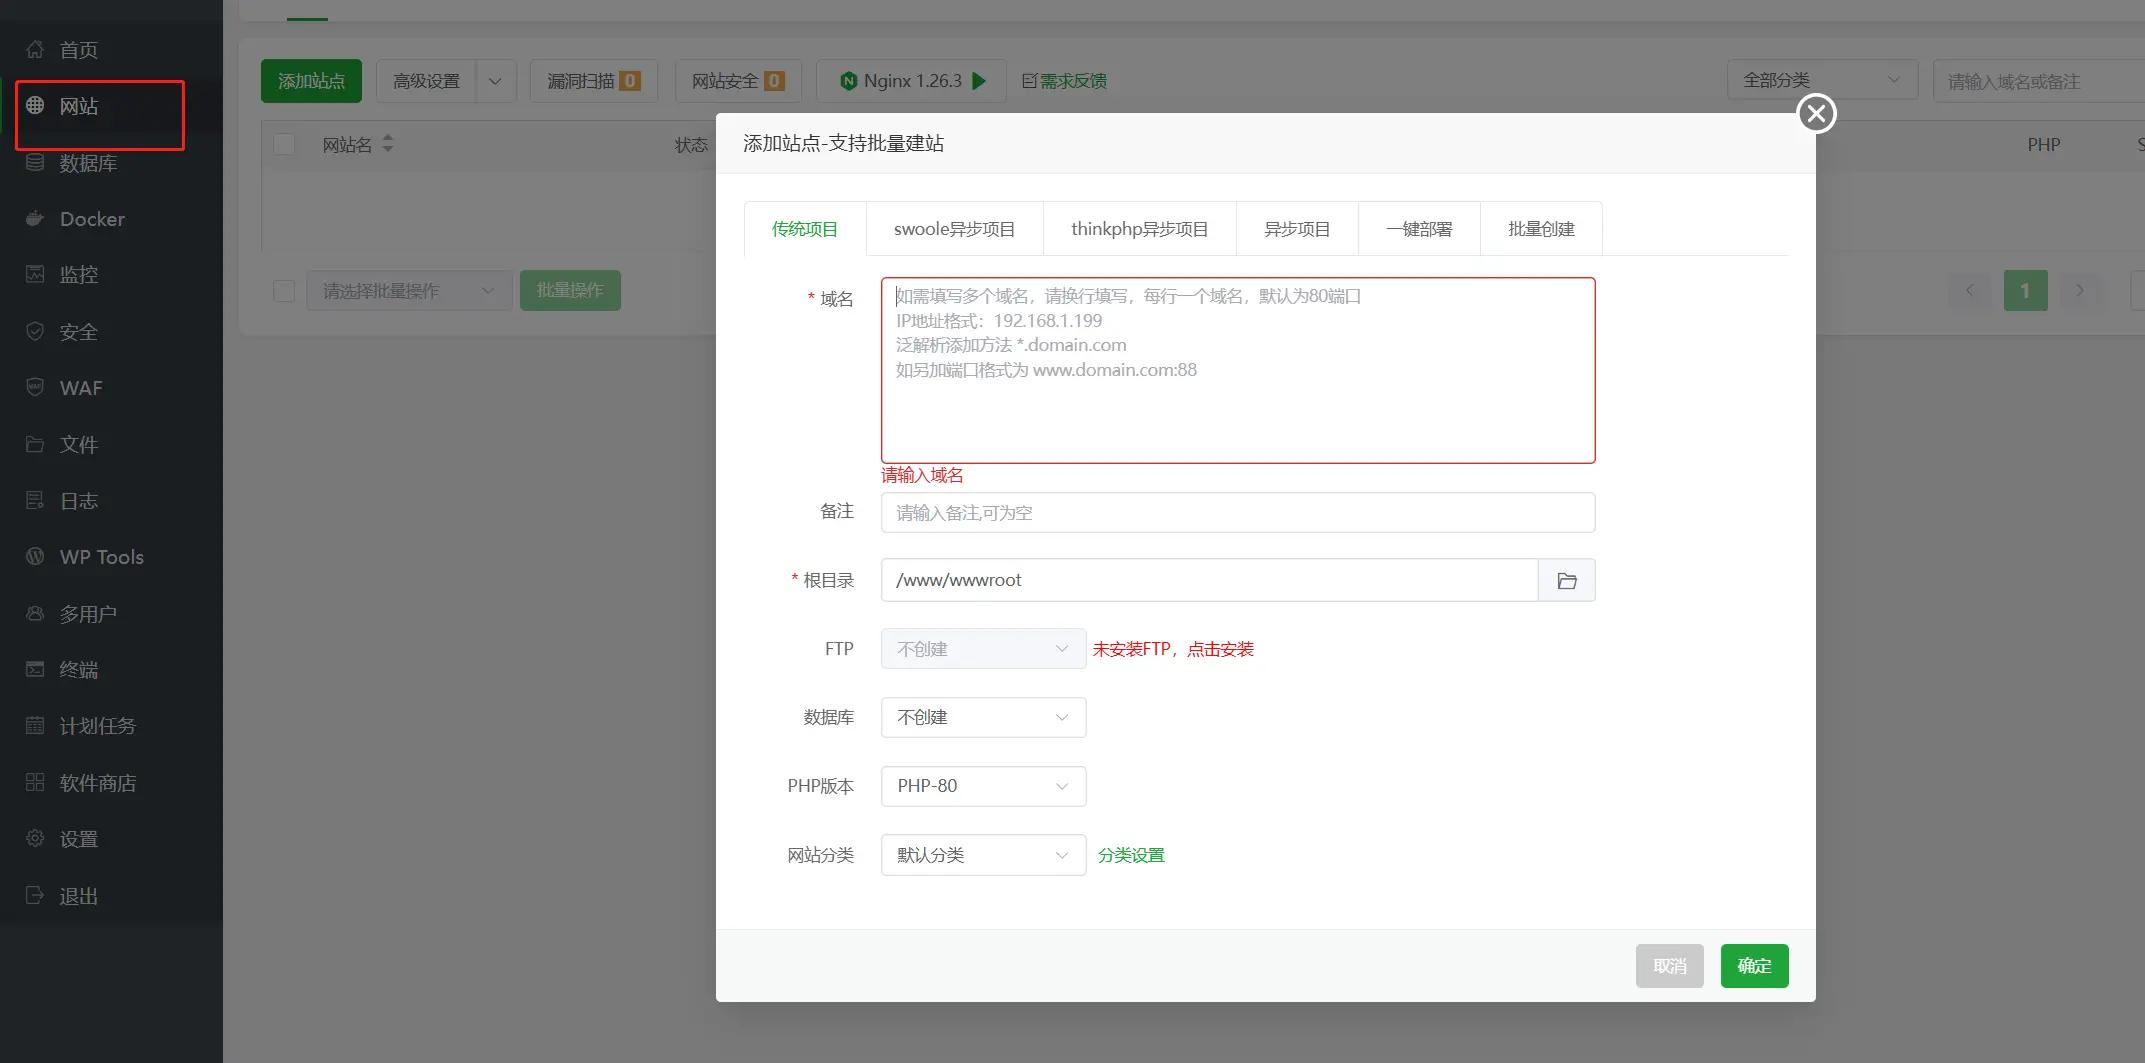Open the 日志 log icon

click(35, 500)
